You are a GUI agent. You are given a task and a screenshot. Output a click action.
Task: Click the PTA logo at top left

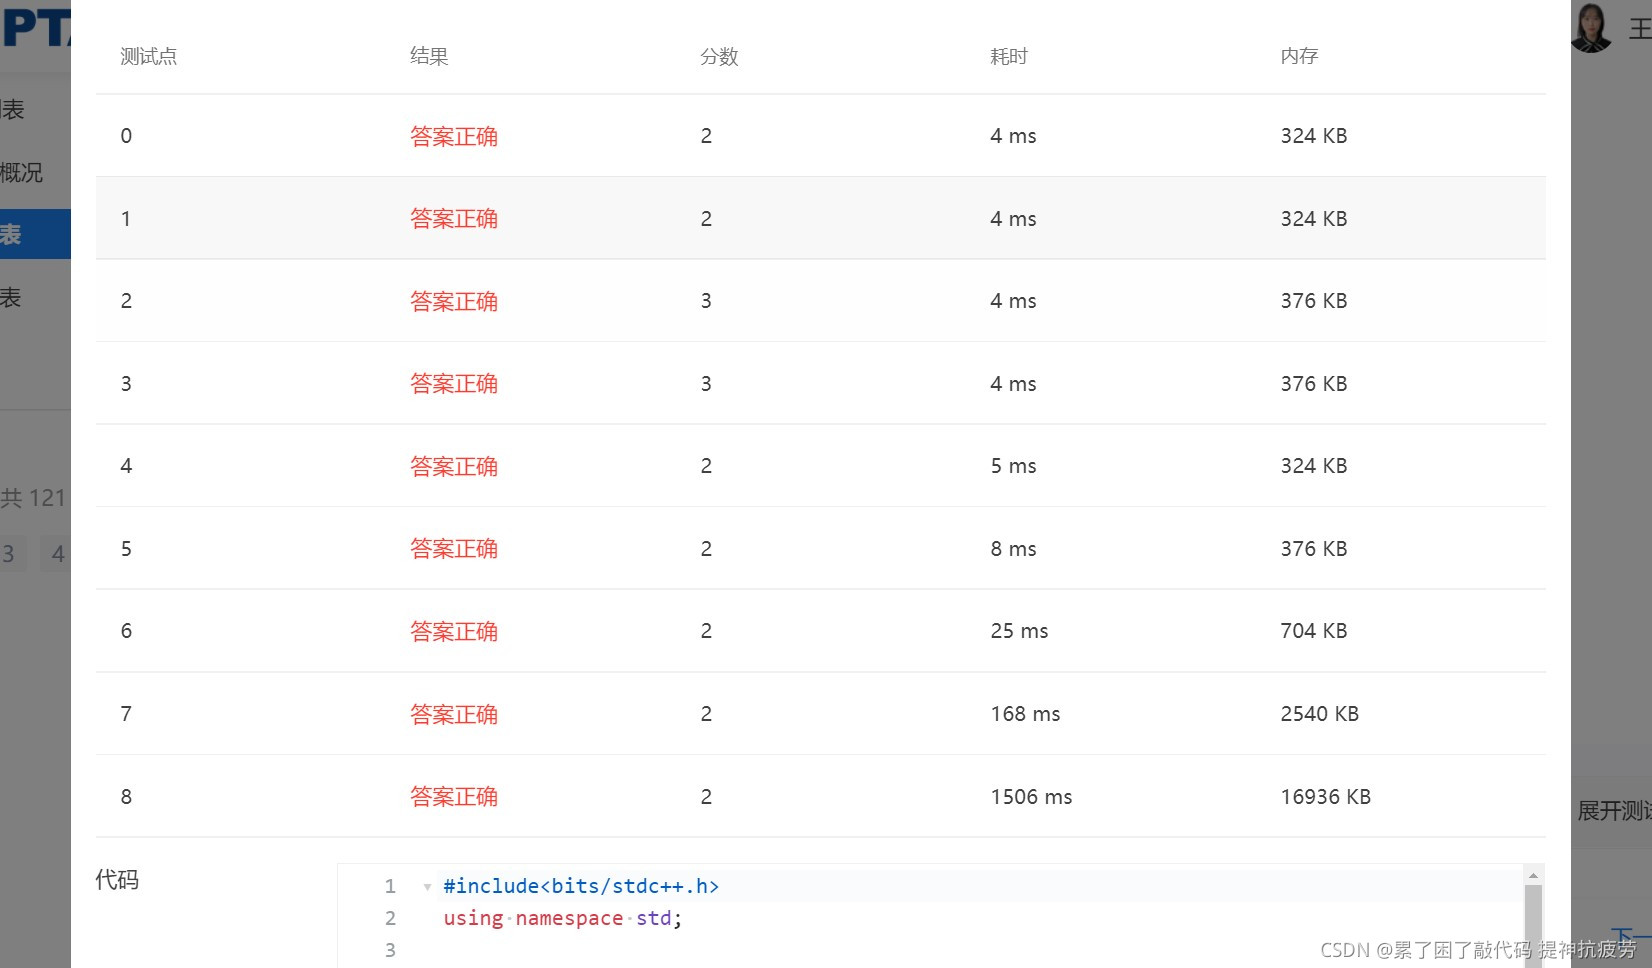tap(35, 28)
